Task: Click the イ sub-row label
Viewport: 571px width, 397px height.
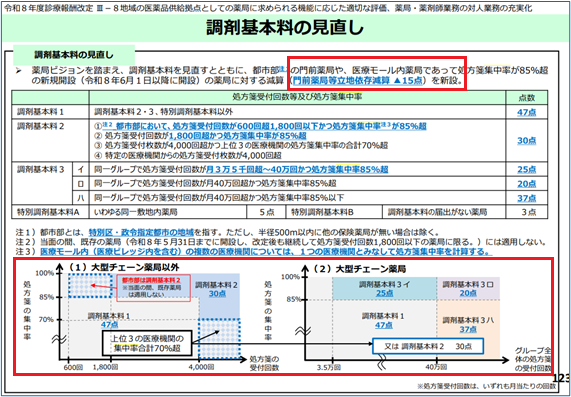Action: point(80,169)
